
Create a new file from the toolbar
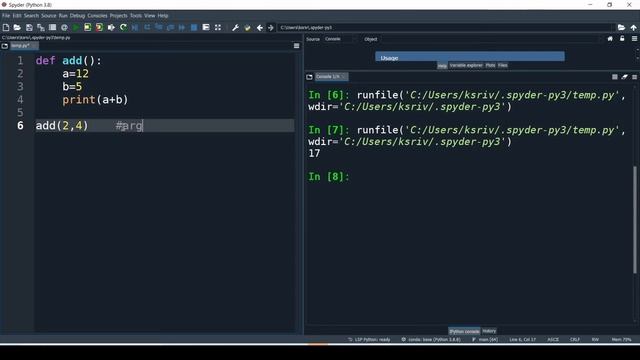(x=6, y=27)
